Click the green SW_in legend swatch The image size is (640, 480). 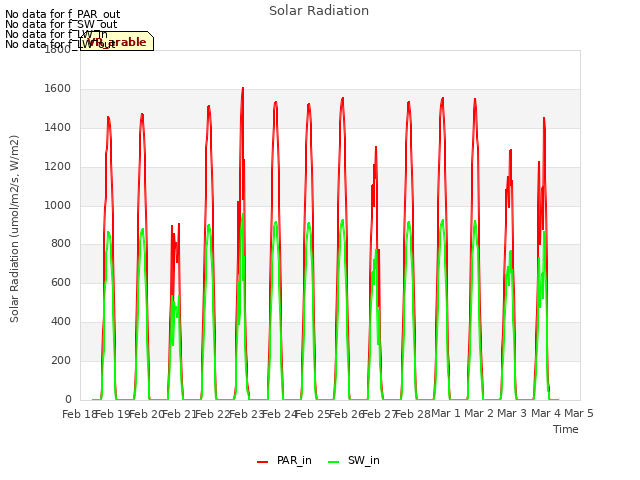[x=333, y=462]
